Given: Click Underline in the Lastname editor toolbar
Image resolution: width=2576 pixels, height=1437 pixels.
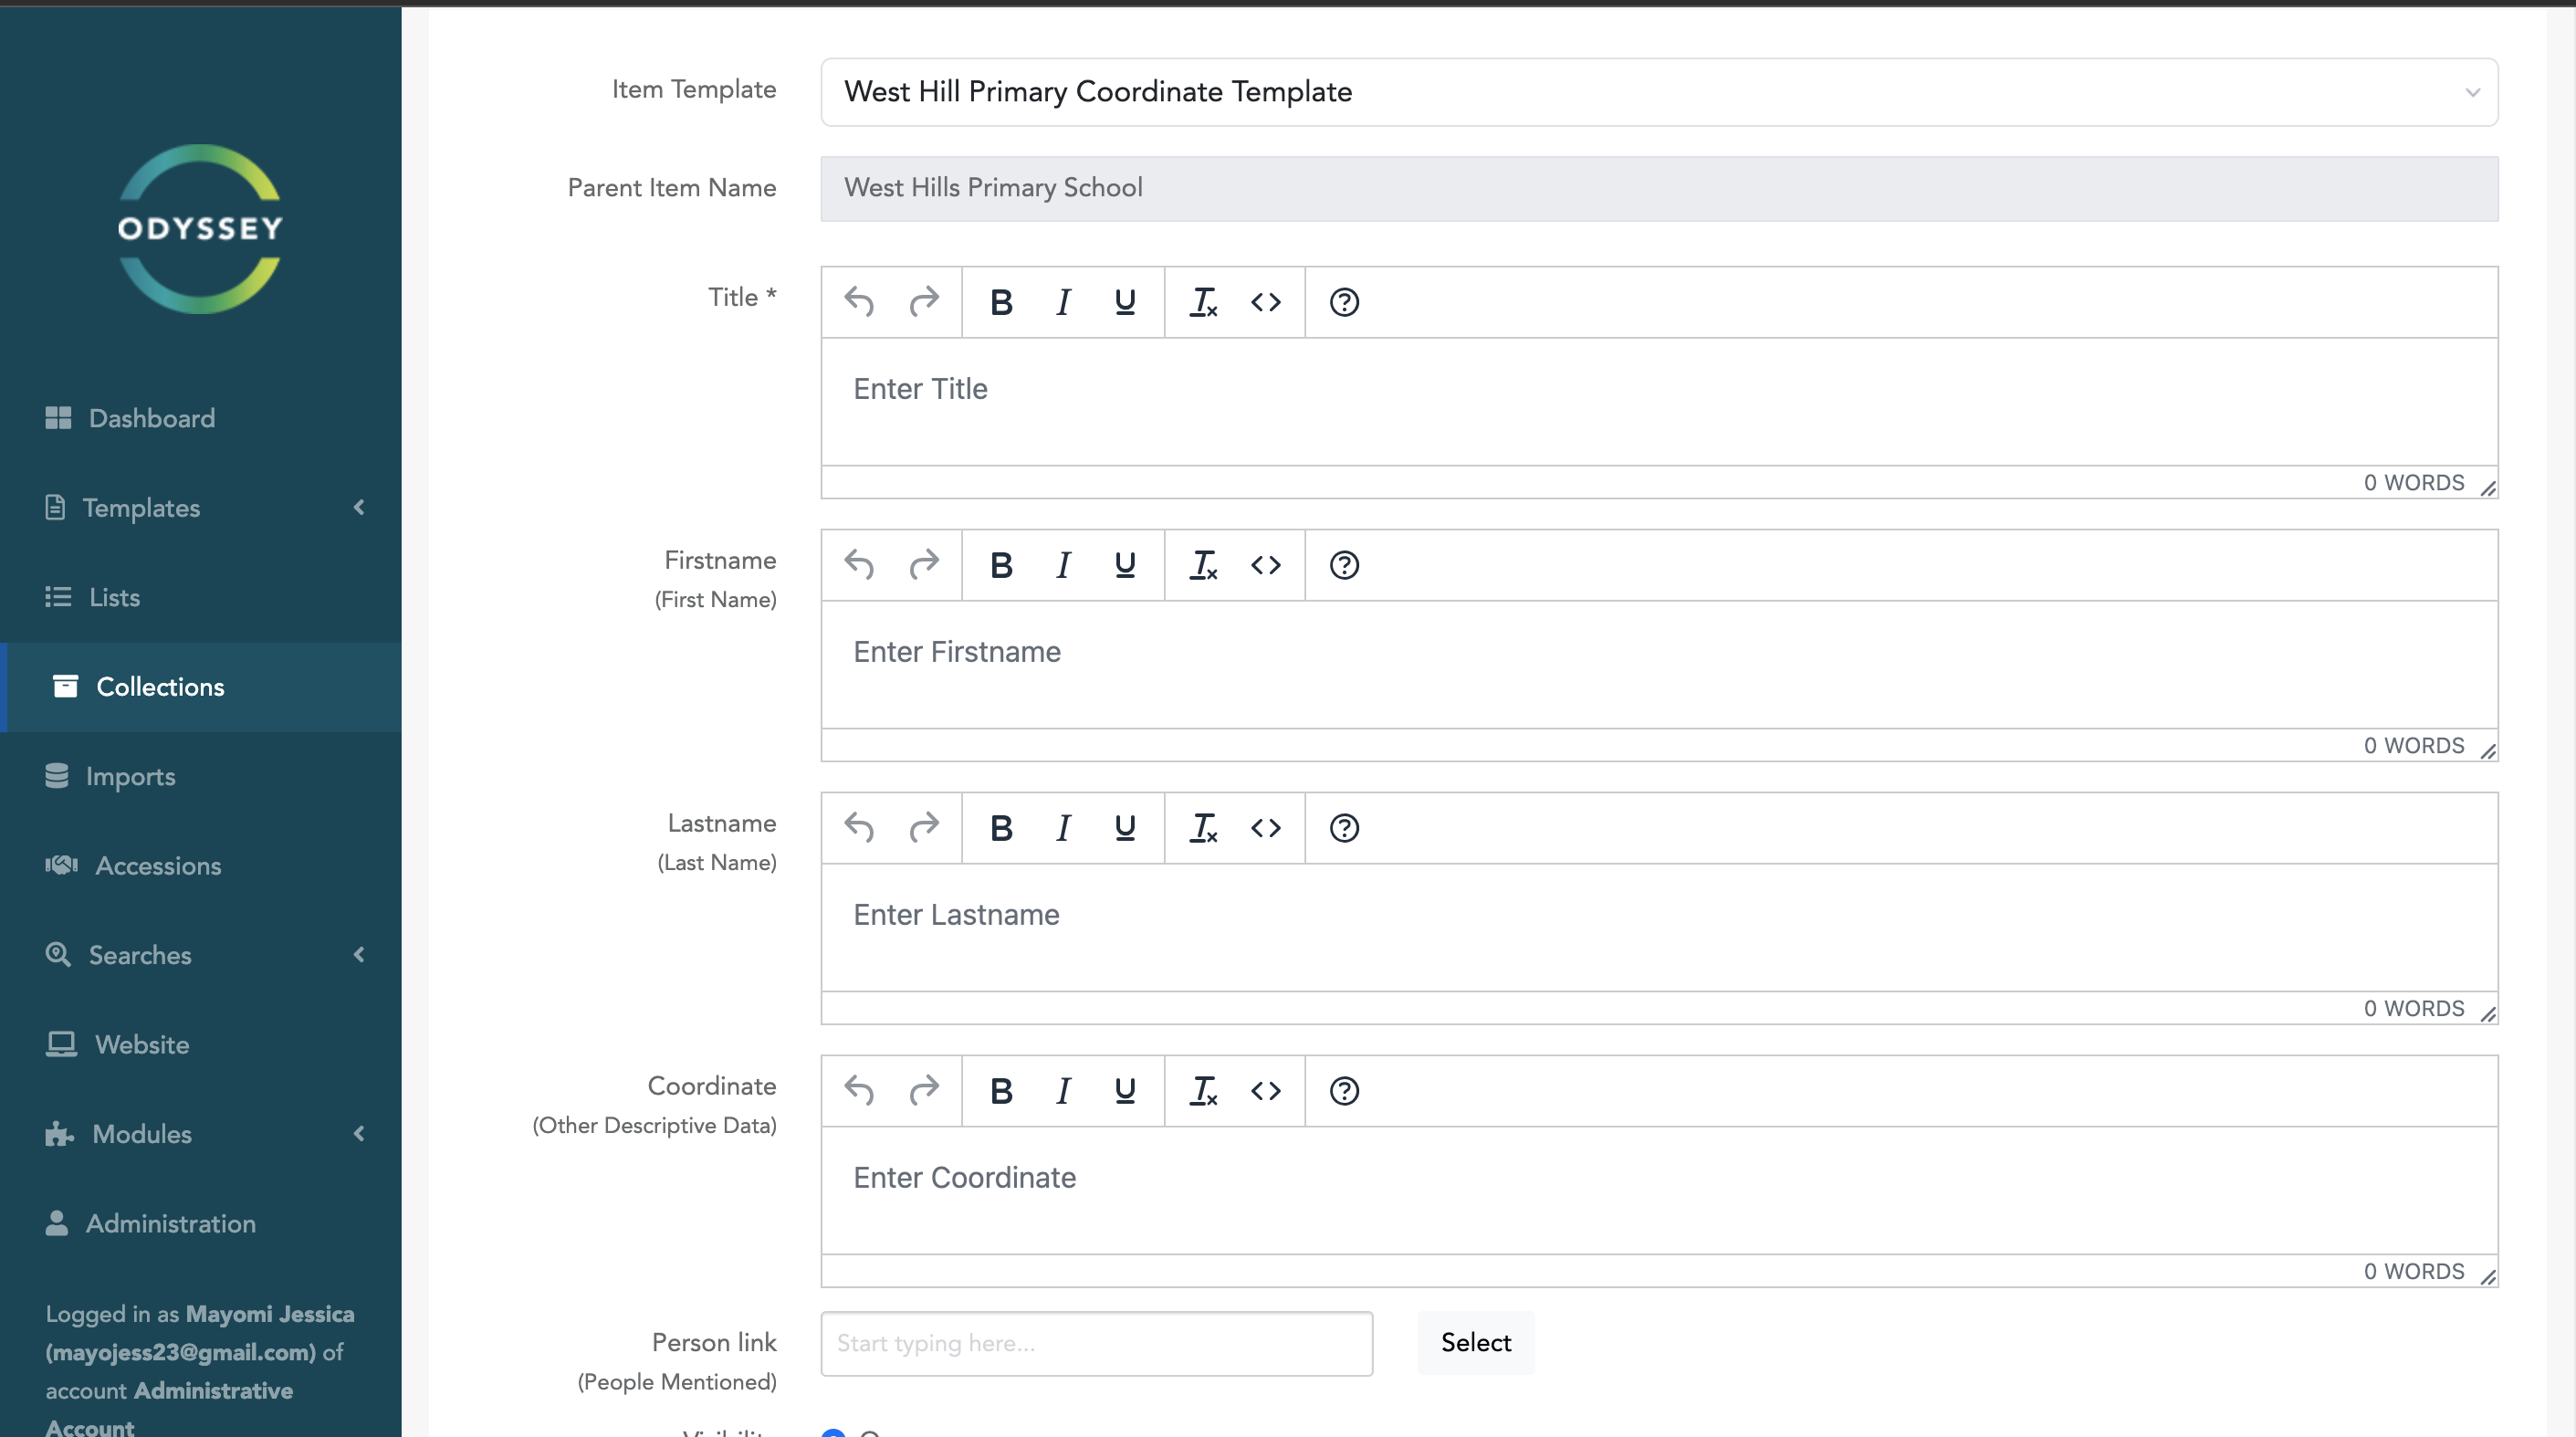Looking at the screenshot, I should (x=1125, y=828).
